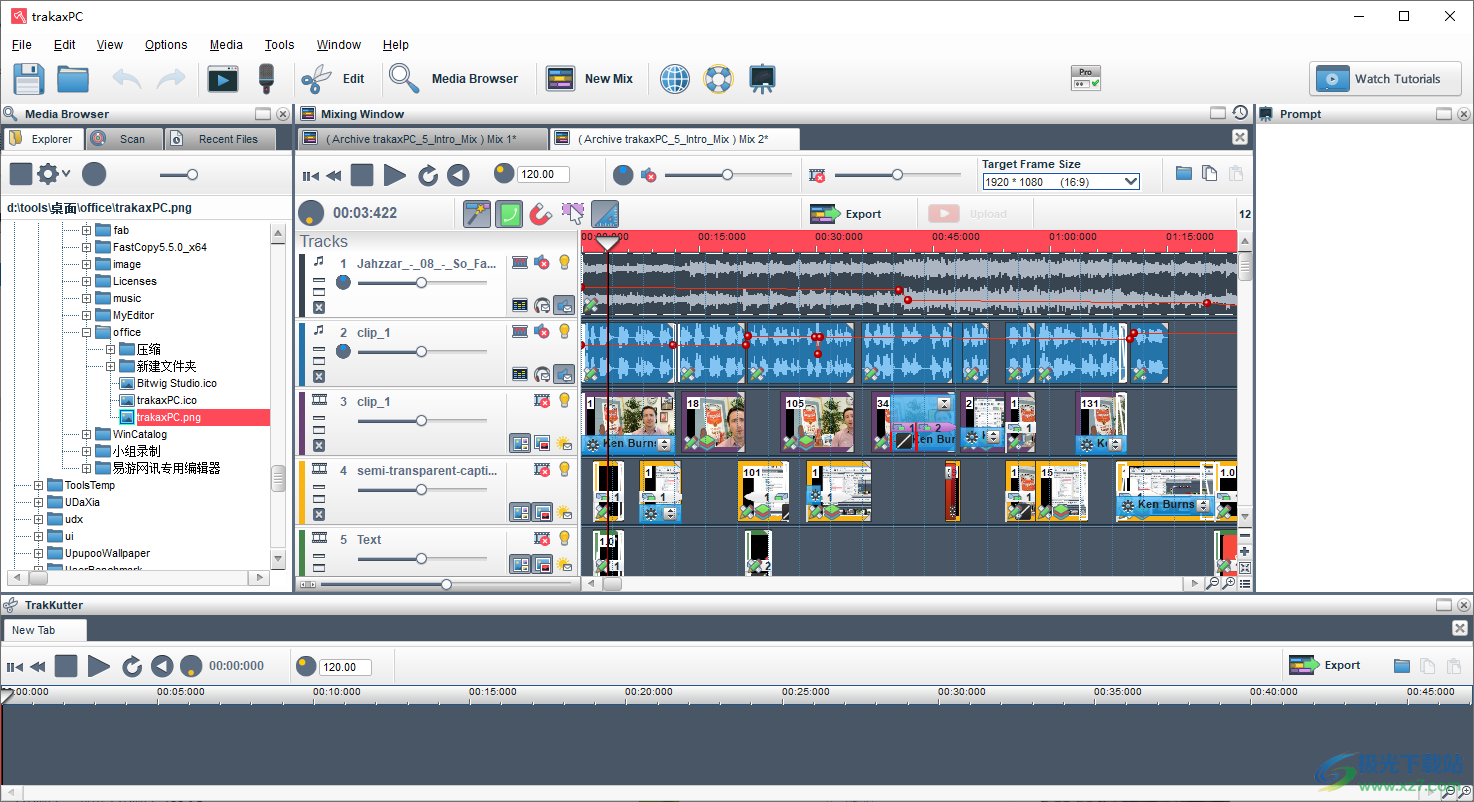Expand the ToolsTemp folder node

(38, 485)
